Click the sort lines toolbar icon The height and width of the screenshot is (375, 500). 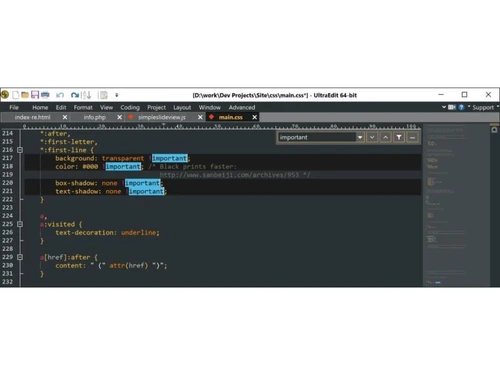[86, 95]
